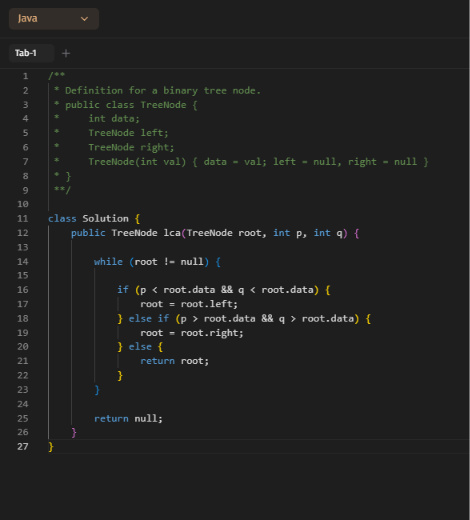Click 'while (root != null) {' line
This screenshot has width=470, height=520.
(157, 262)
